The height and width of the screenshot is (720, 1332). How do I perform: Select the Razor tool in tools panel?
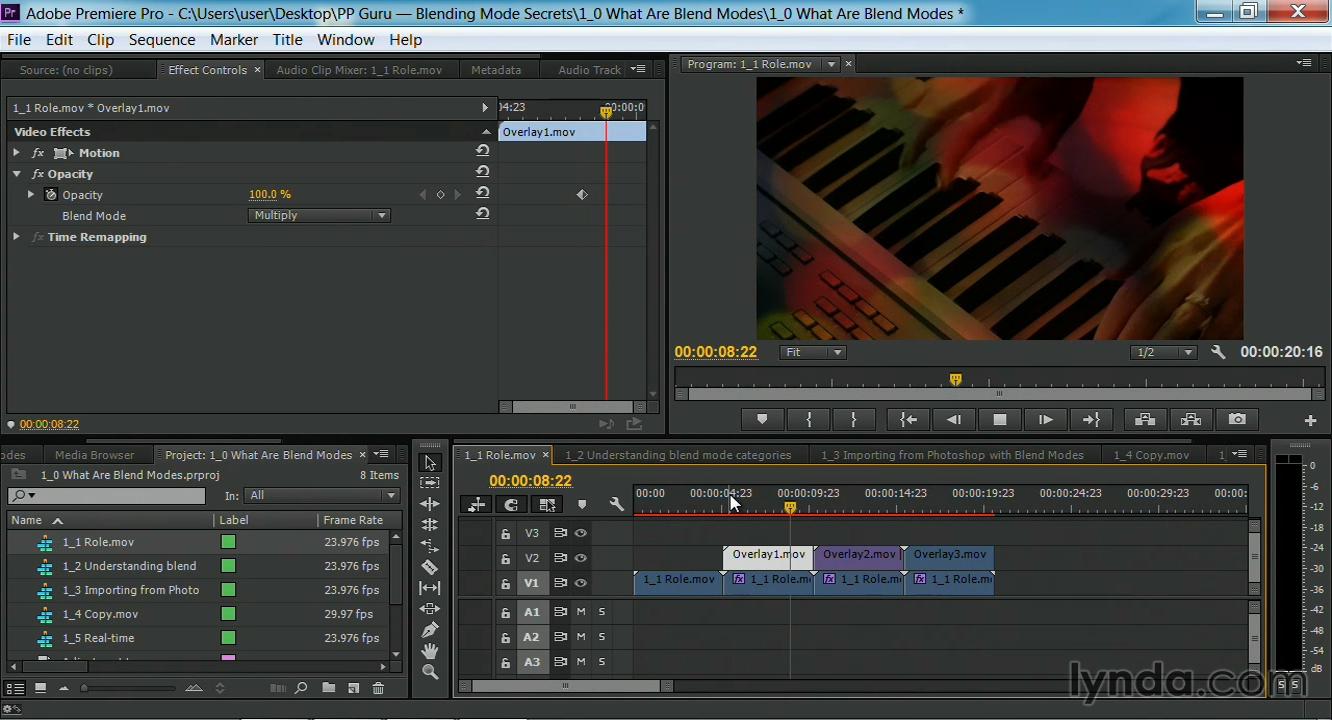(x=430, y=567)
